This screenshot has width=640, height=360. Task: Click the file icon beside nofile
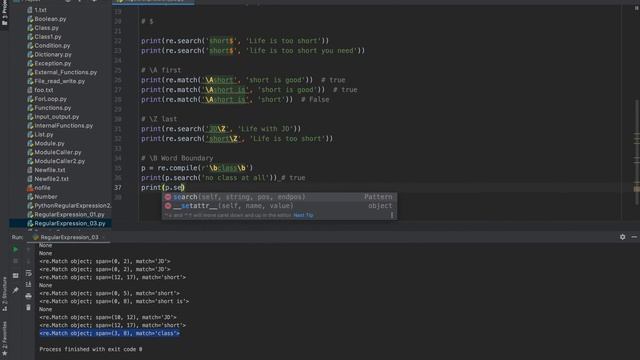30,188
